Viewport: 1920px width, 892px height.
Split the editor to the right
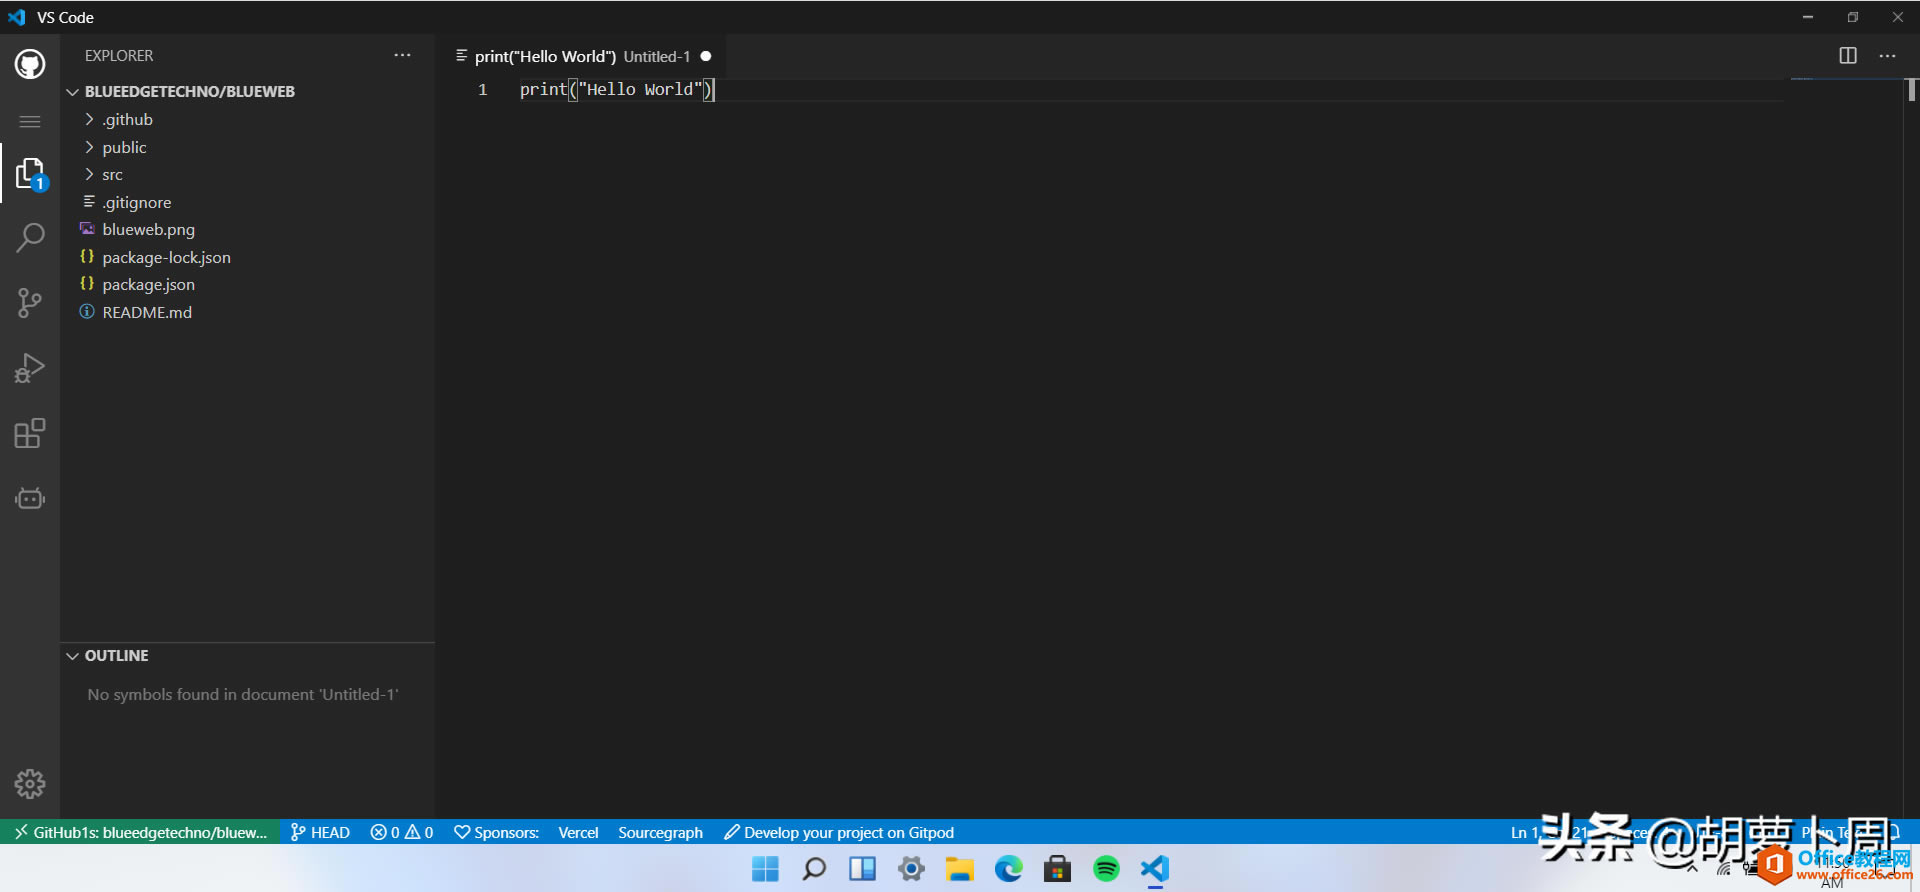1848,56
